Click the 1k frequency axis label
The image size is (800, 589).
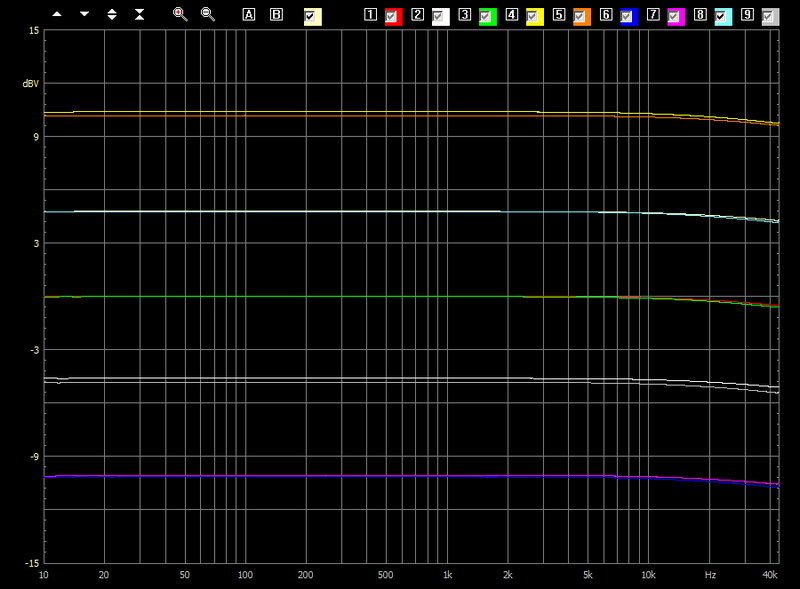(x=447, y=575)
